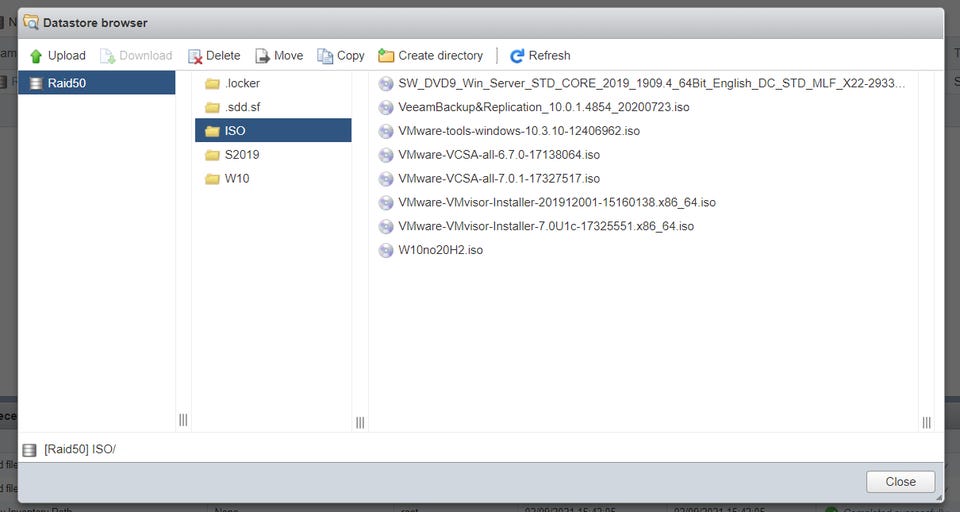Image resolution: width=960 pixels, height=512 pixels.
Task: Click column splitter handle beside Raid50 pane
Action: tap(183, 420)
